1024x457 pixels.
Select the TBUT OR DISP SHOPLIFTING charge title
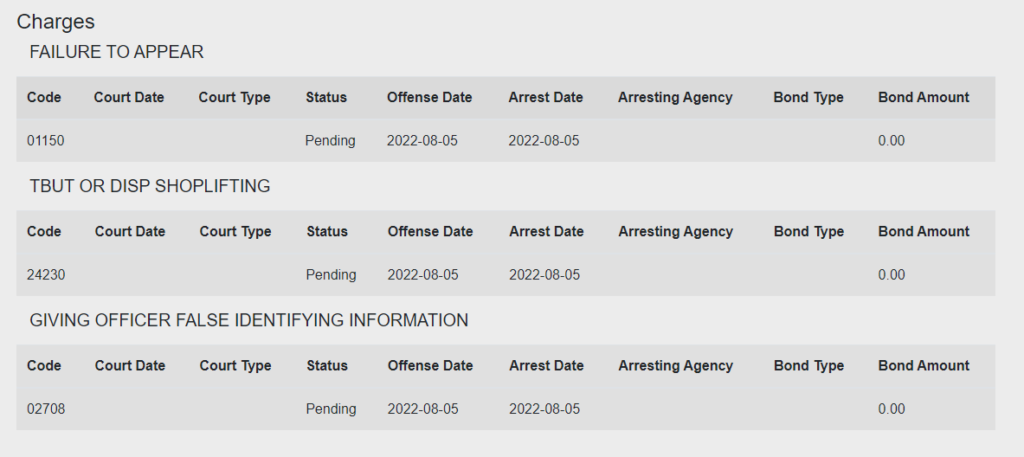tap(150, 186)
